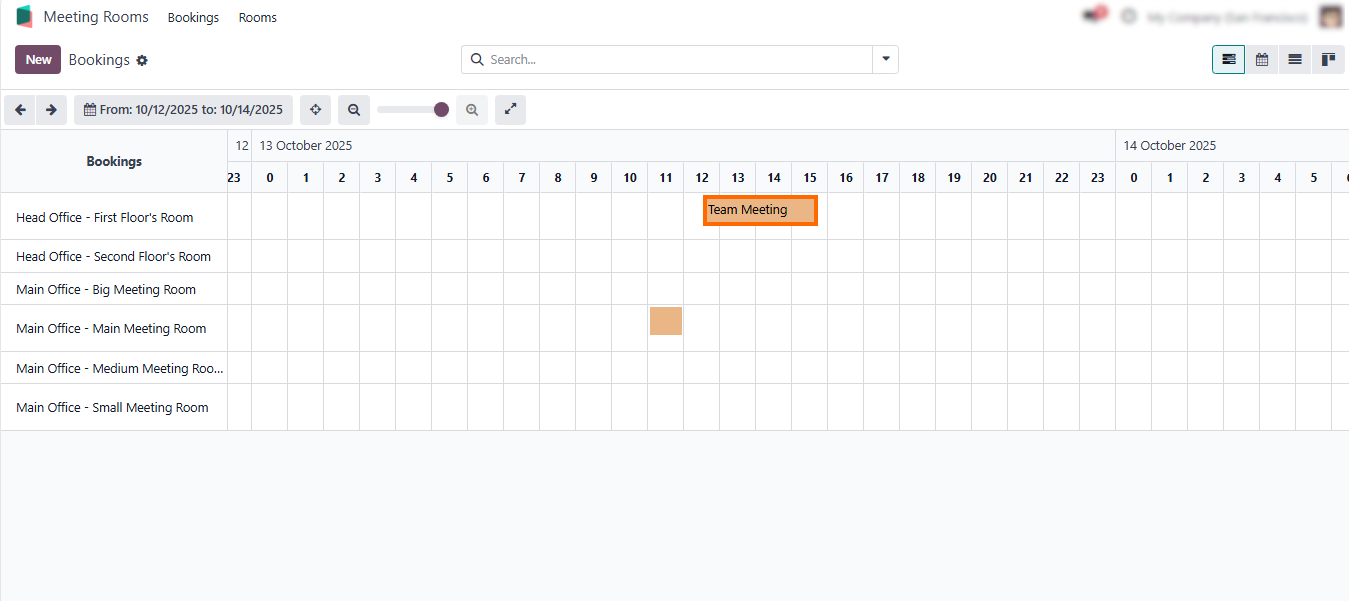This screenshot has height=601, width=1349.
Task: Expand the search options dropdown
Action: (x=886, y=59)
